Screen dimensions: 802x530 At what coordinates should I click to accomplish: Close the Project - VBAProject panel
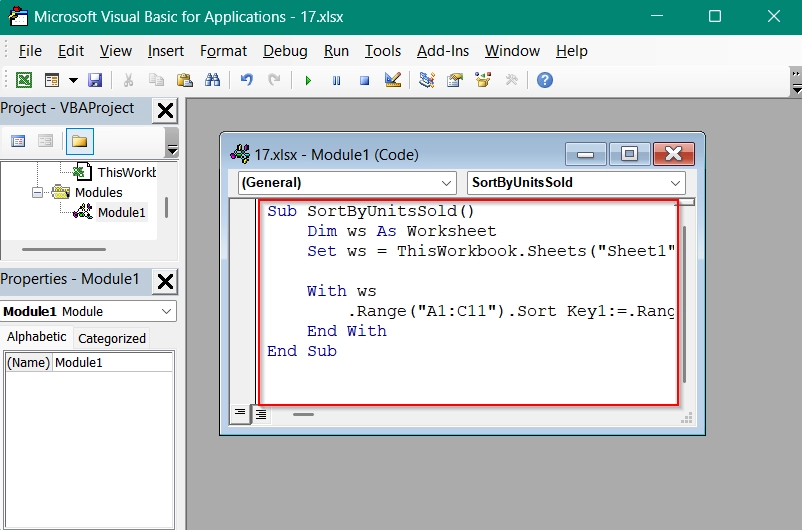(165, 111)
